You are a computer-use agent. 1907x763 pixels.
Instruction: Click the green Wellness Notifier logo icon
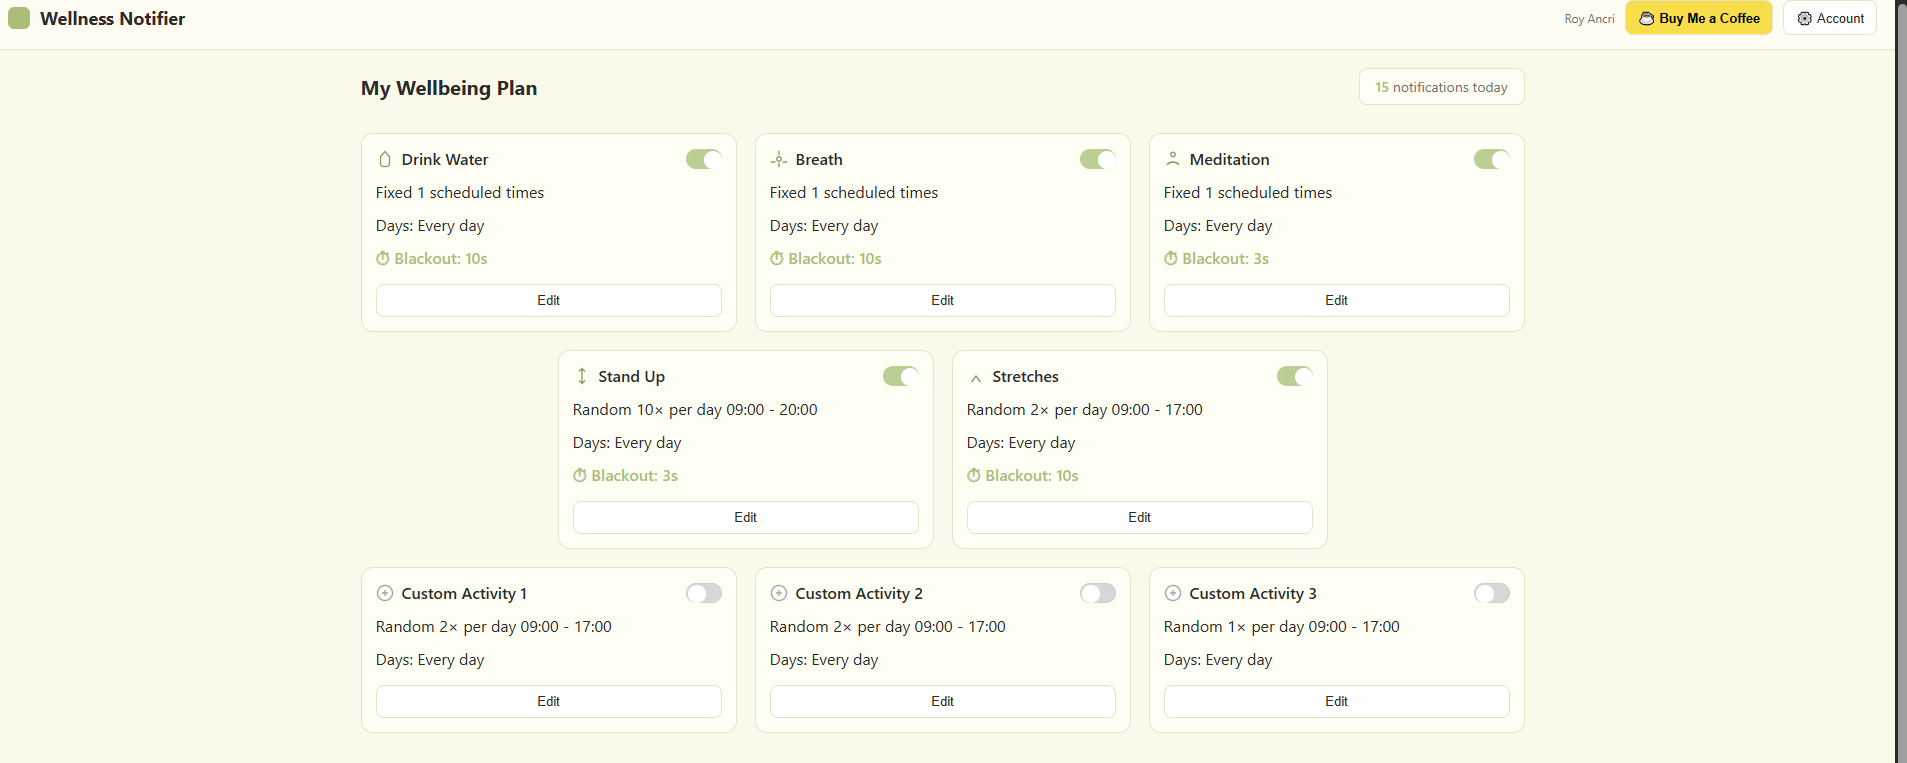click(19, 18)
